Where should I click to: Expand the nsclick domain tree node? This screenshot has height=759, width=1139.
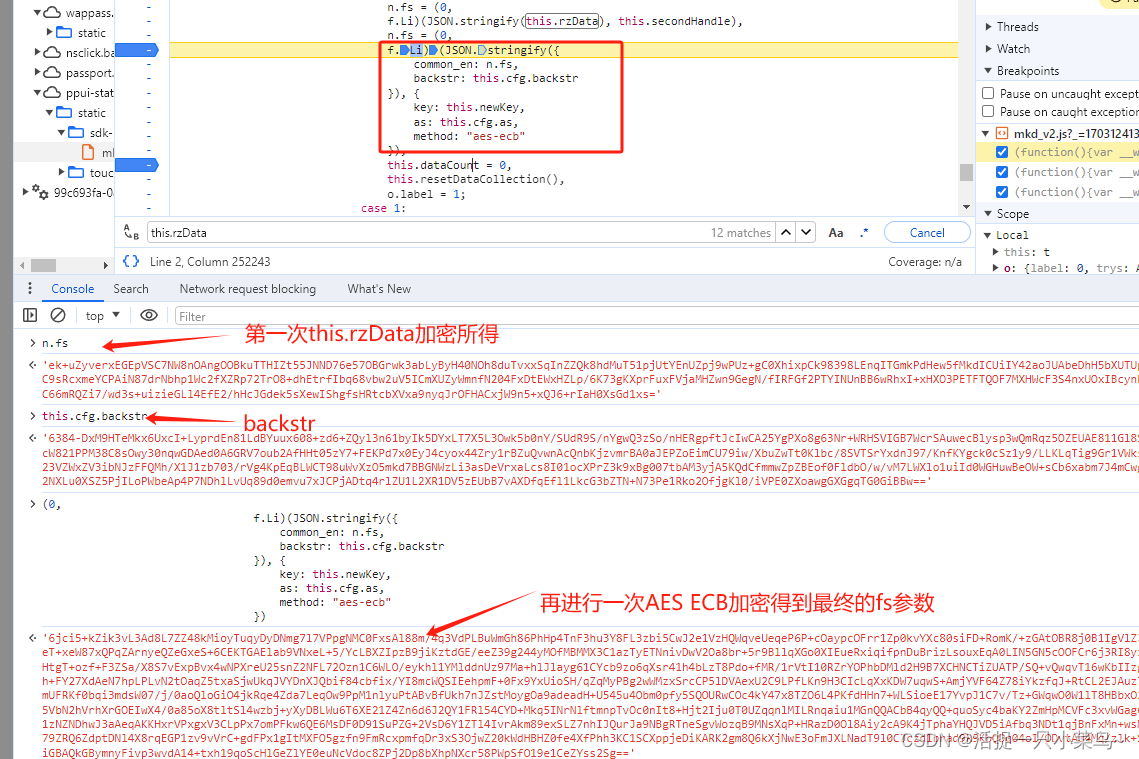pyautogui.click(x=36, y=52)
